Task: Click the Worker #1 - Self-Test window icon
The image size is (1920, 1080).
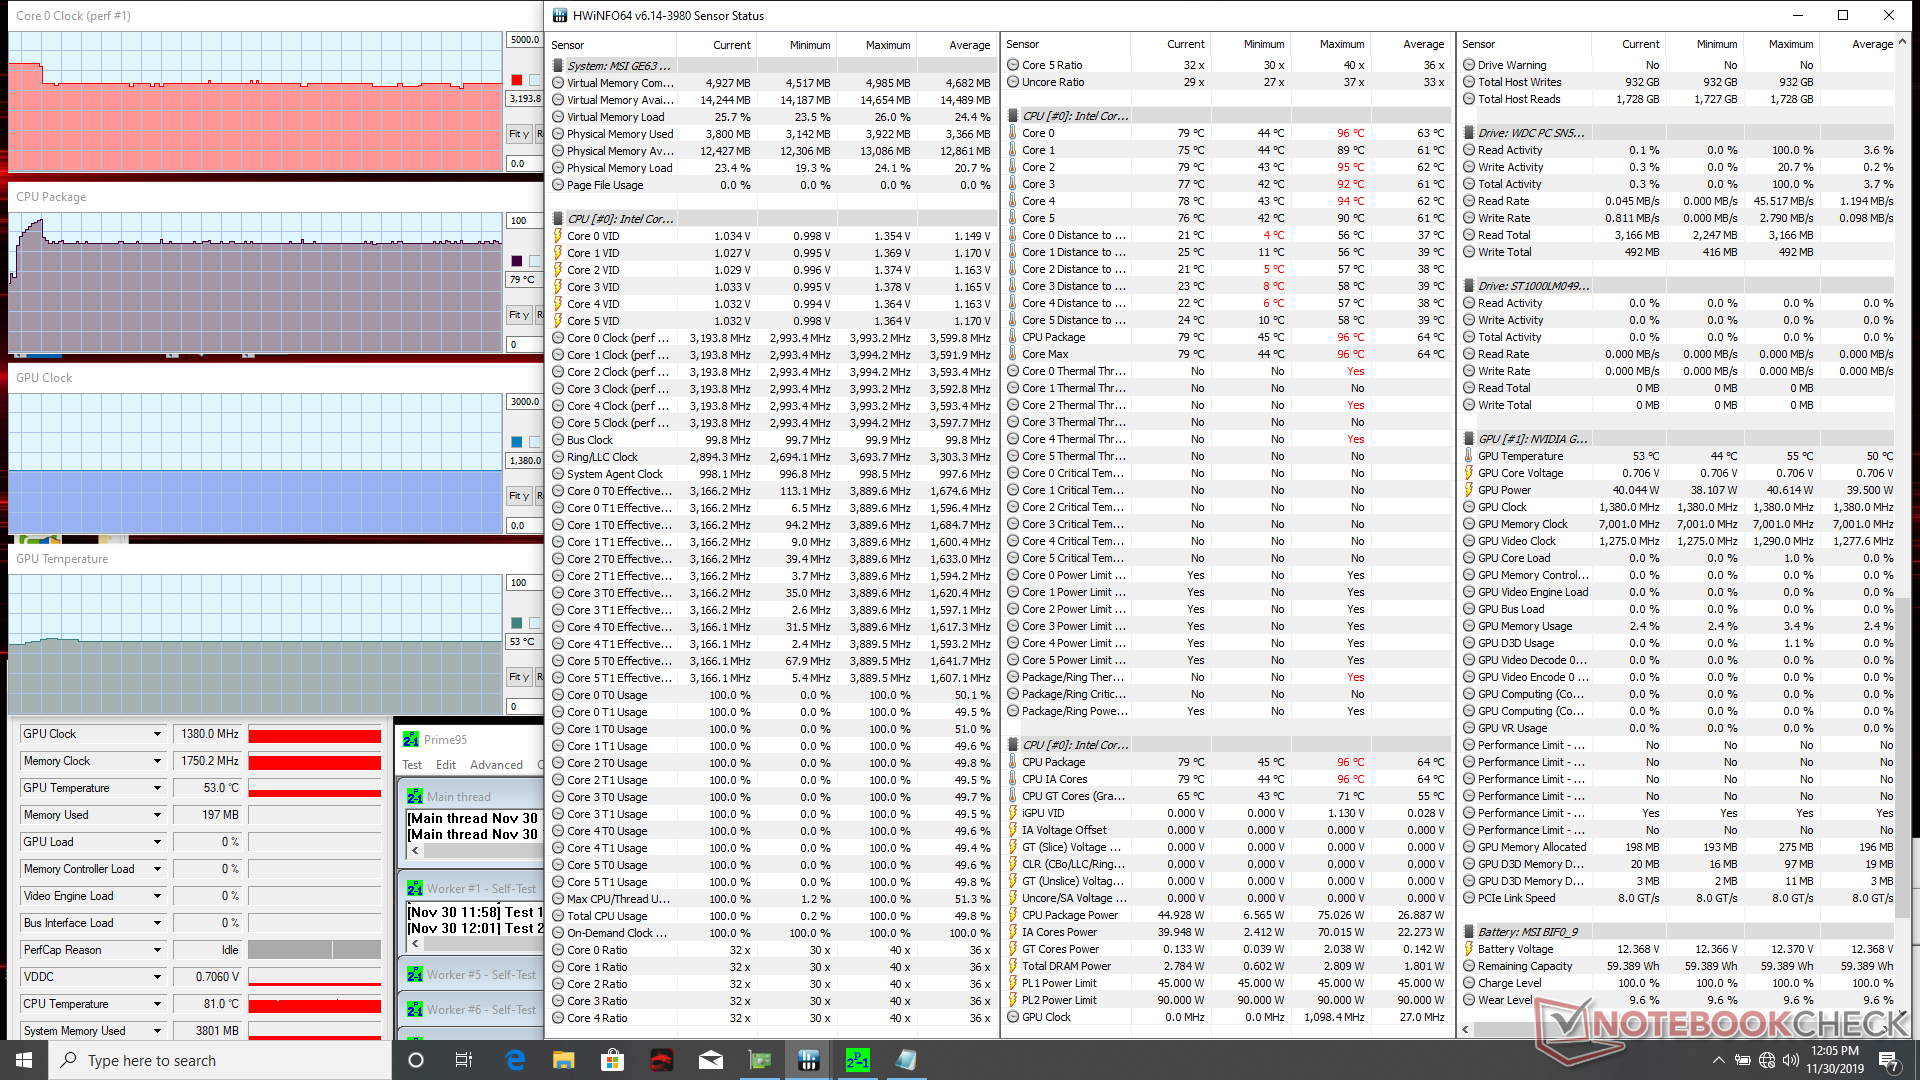Action: pyautogui.click(x=415, y=888)
